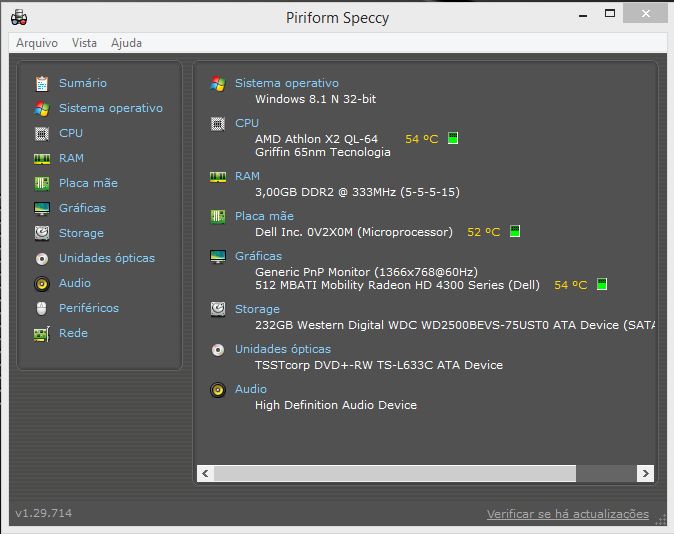674x534 pixels.
Task: Click the Gráficas heading in summary pane
Action: coord(258,256)
